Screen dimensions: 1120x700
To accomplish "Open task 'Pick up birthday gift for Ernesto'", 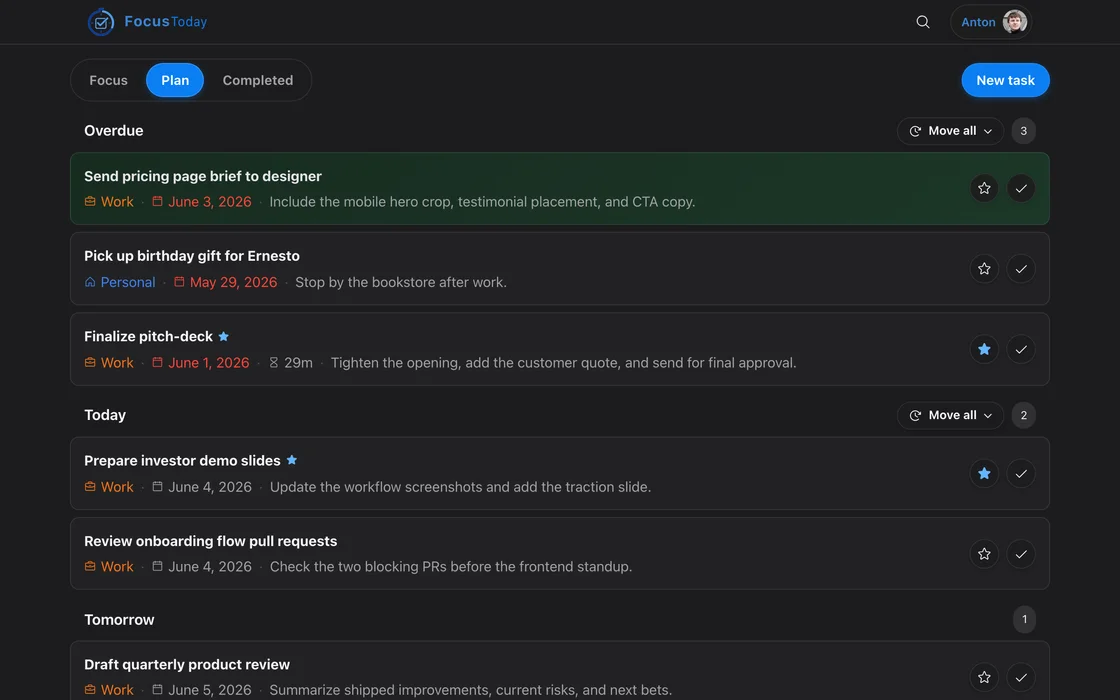I will pos(192,256).
